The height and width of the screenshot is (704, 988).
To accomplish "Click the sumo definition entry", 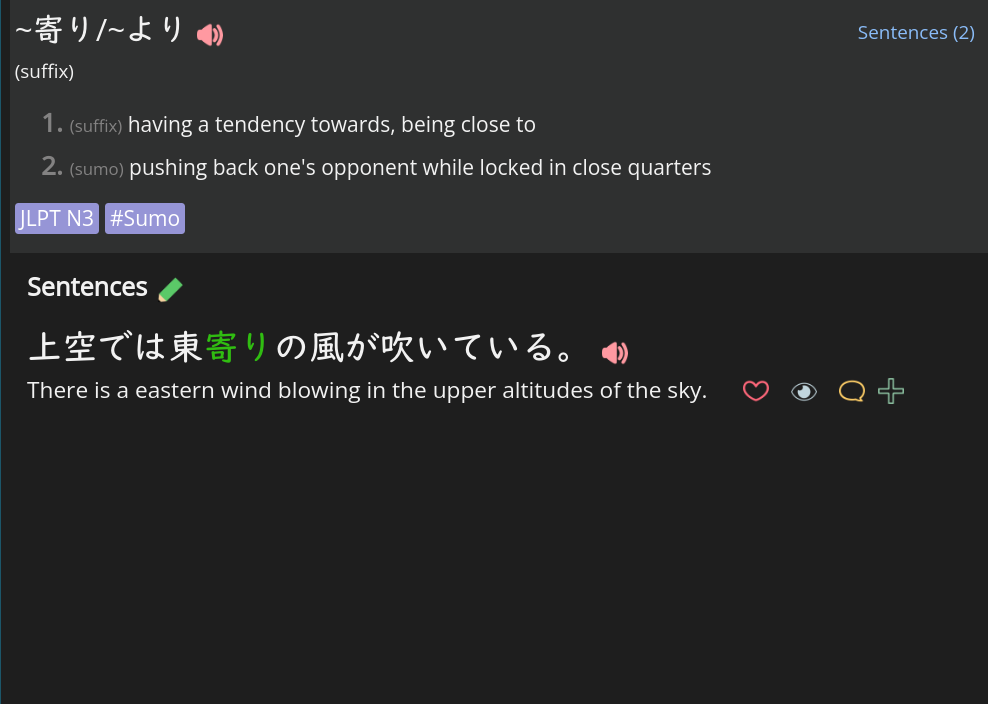I will [390, 167].
